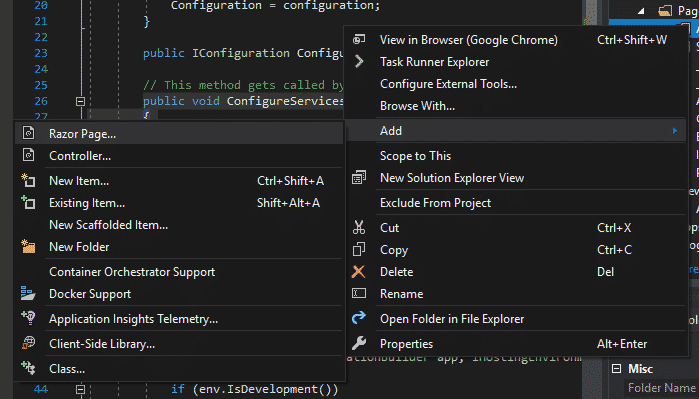Click the Razor Page file icon
The width and height of the screenshot is (699, 399).
click(29, 133)
